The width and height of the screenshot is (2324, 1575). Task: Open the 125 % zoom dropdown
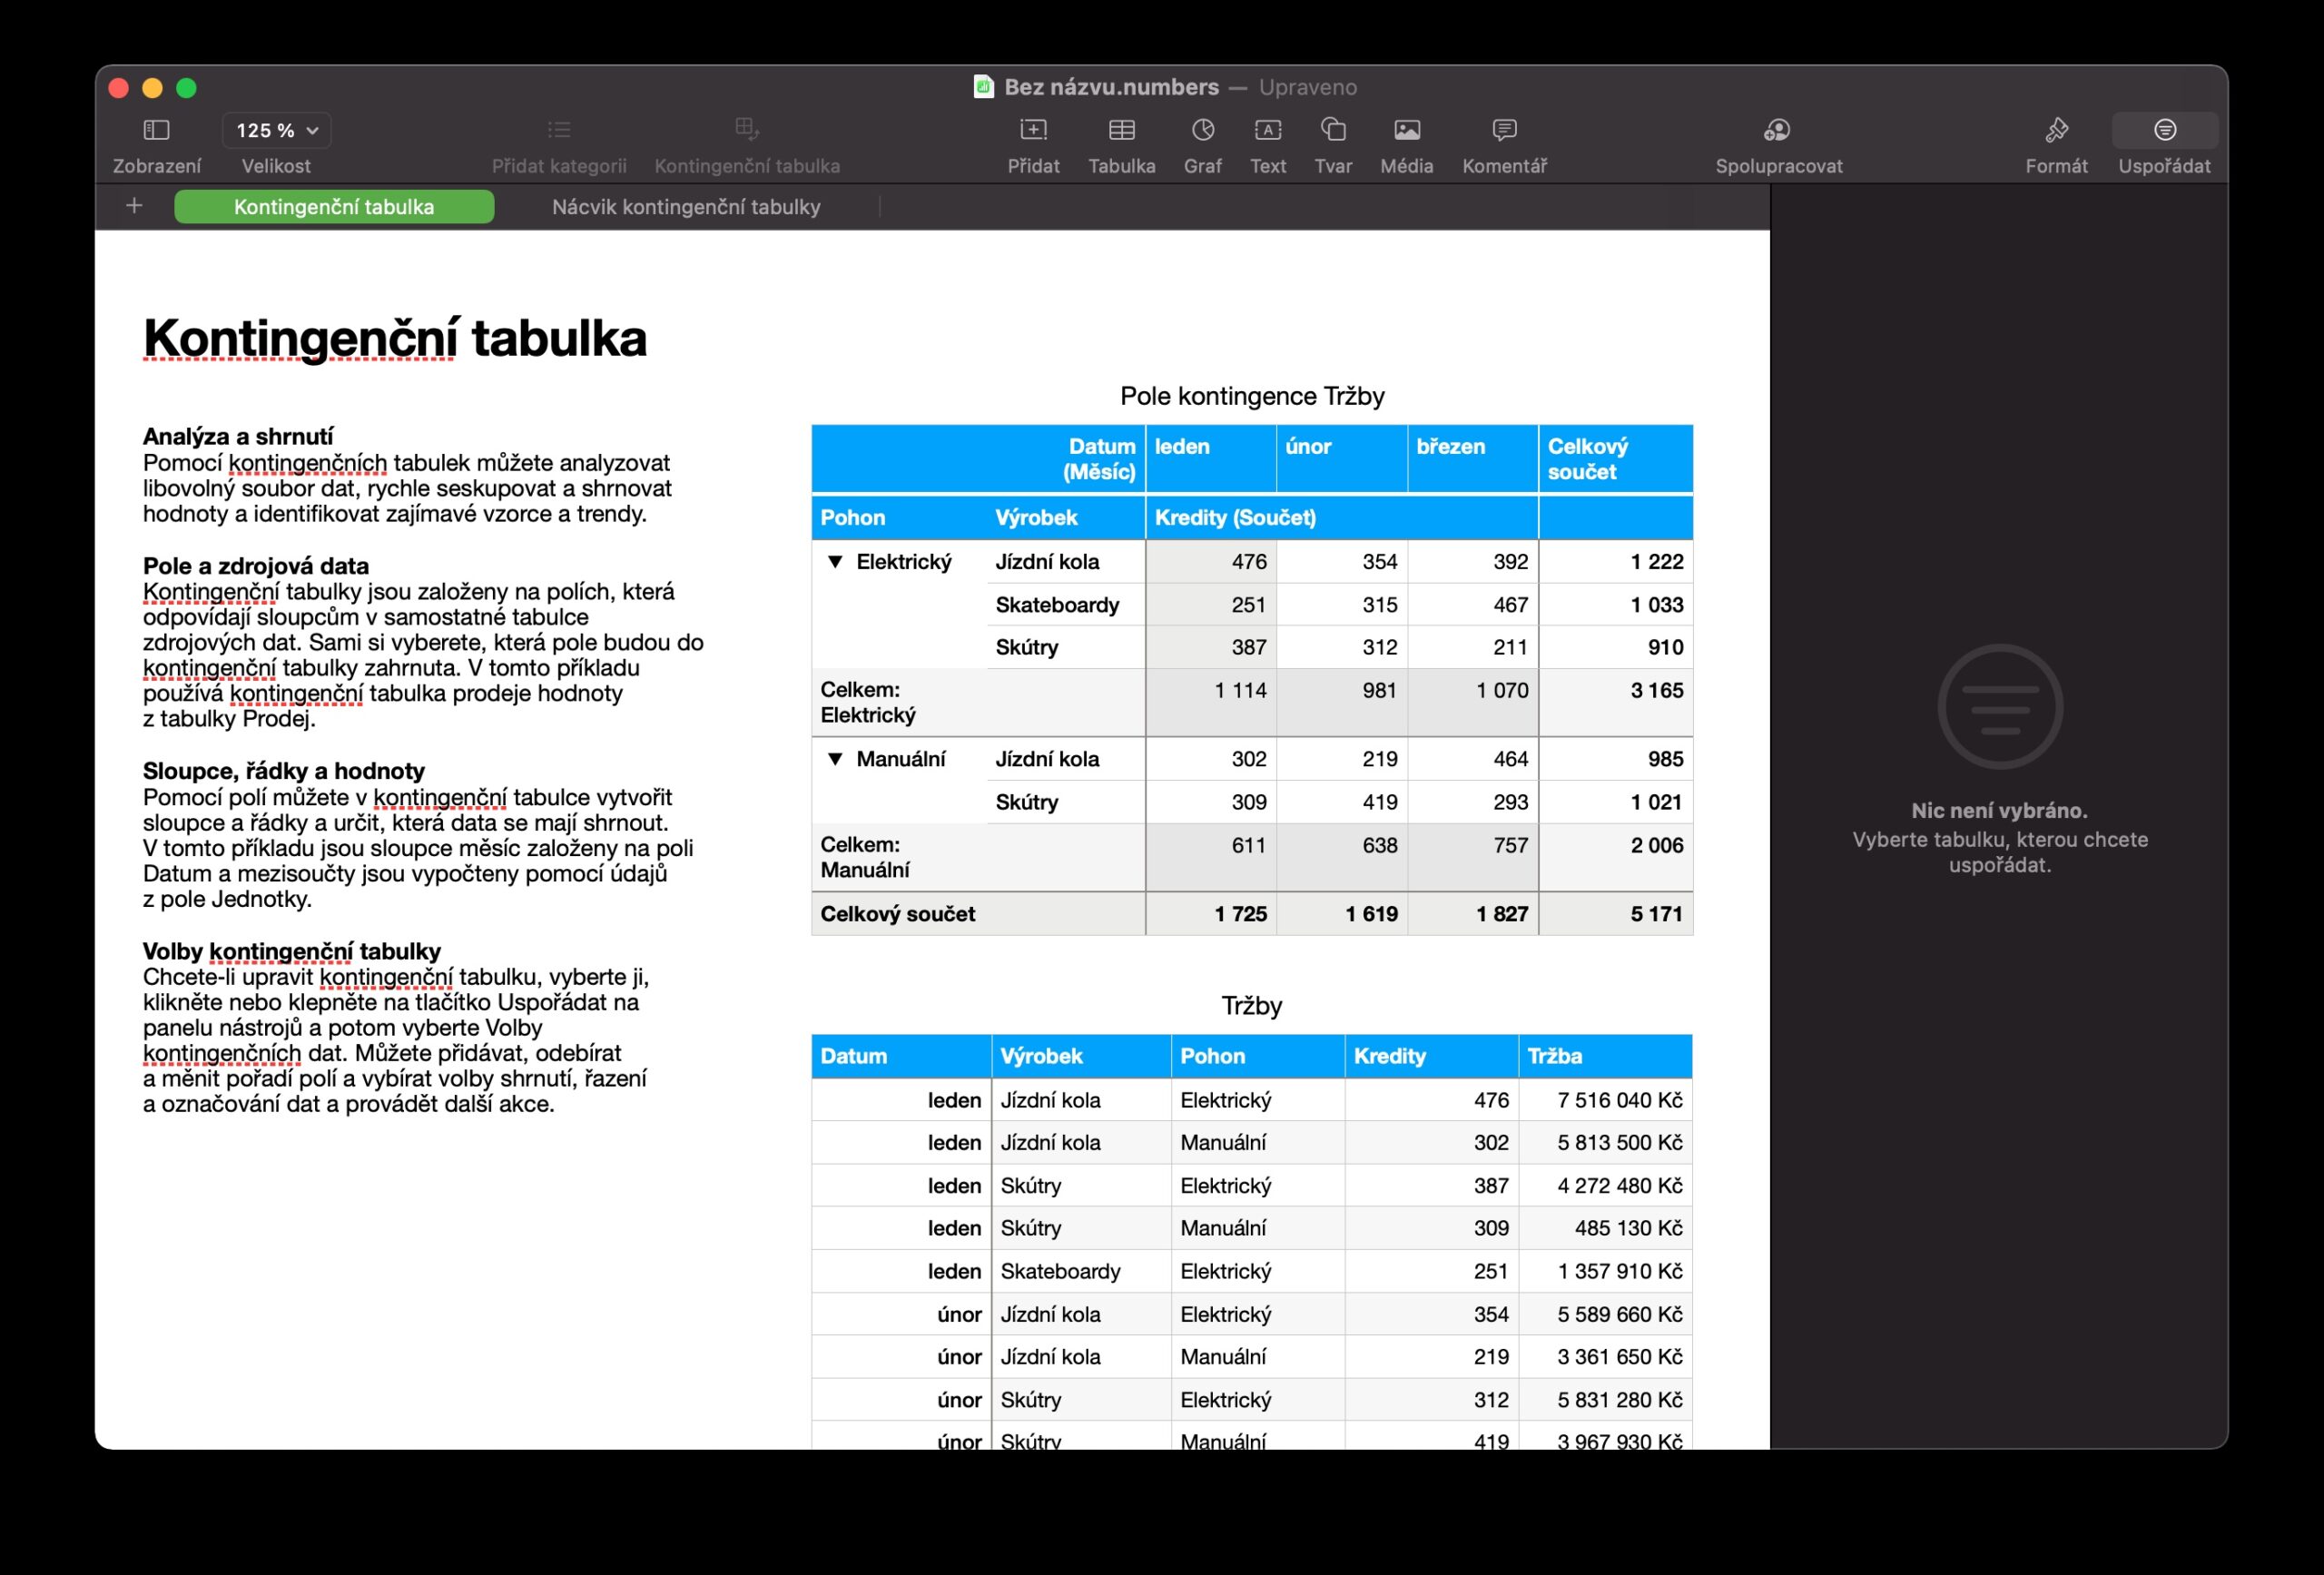coord(276,130)
